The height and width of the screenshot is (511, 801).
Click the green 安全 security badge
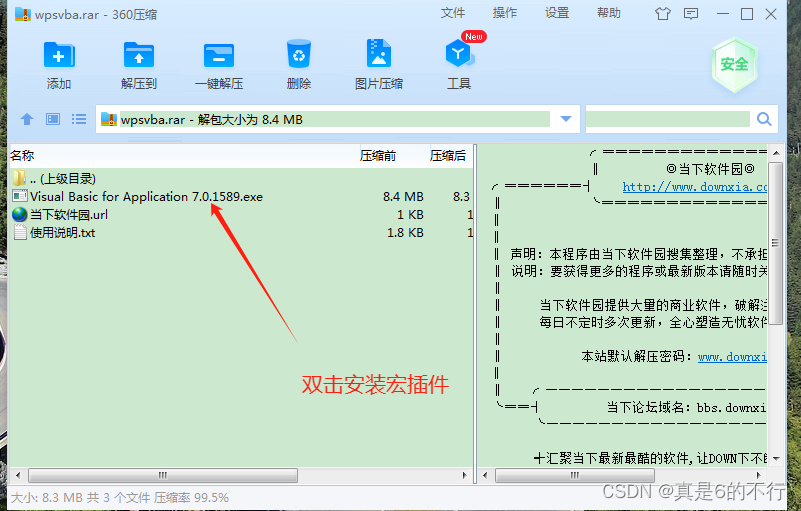(734, 64)
